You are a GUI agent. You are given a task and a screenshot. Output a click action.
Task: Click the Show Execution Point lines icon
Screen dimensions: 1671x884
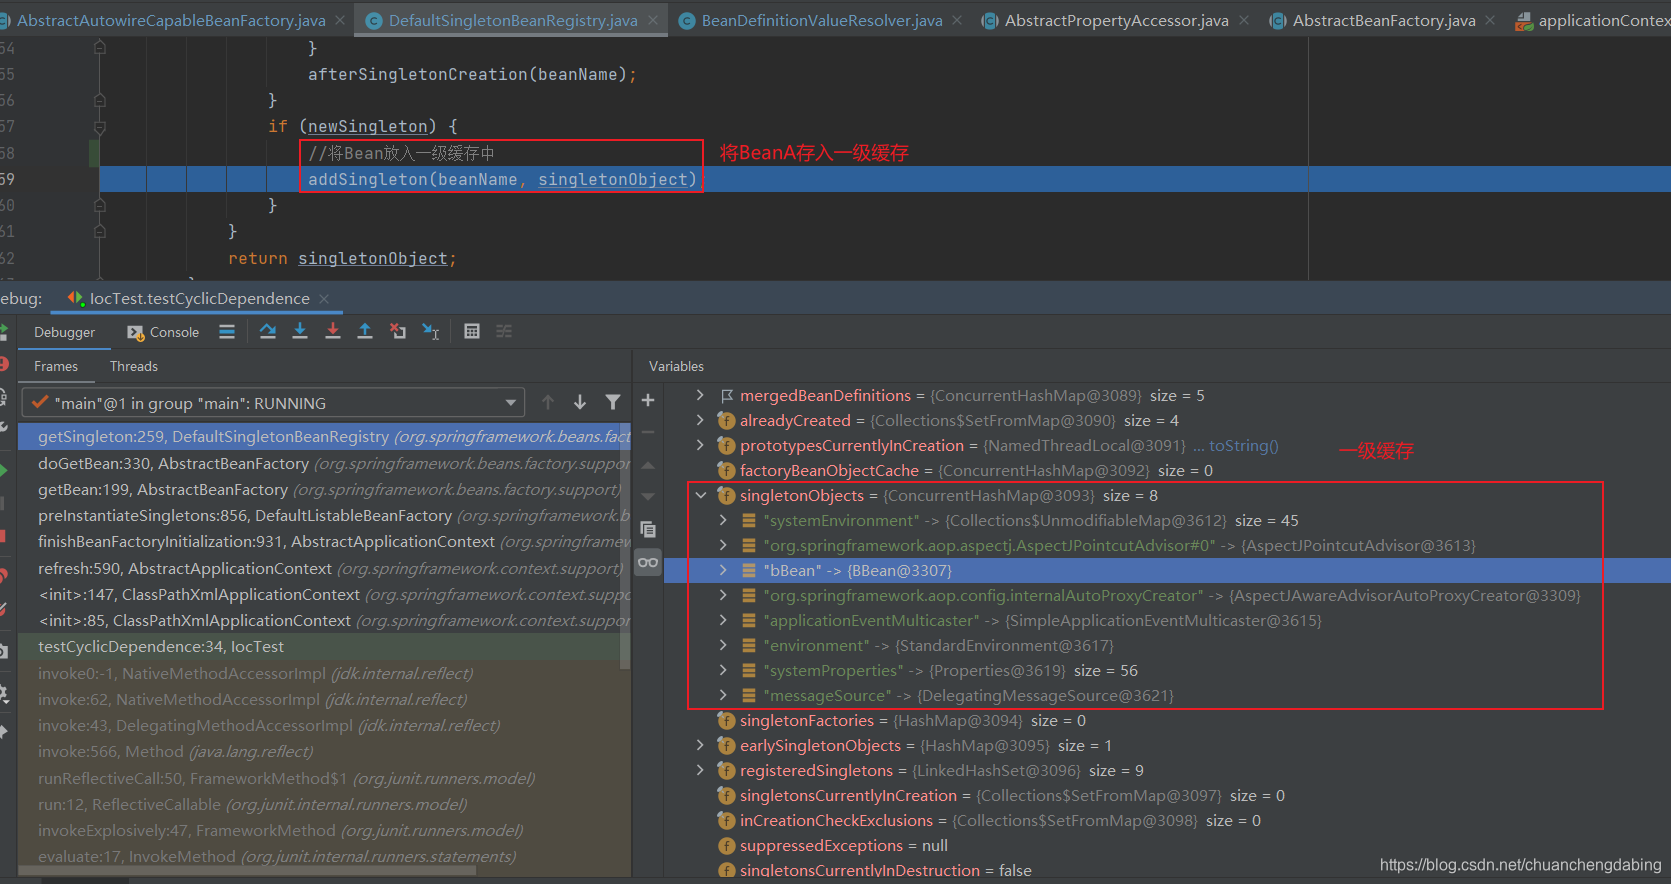click(x=227, y=331)
